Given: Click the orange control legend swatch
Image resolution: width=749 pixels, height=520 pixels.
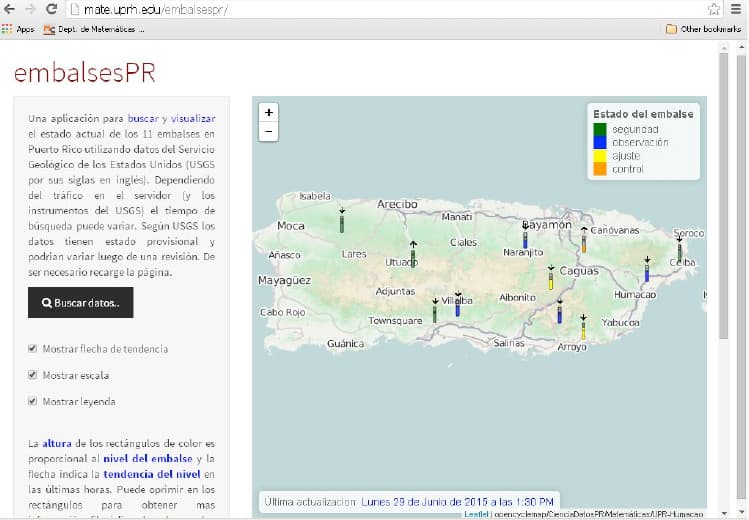Looking at the screenshot, I should (600, 169).
